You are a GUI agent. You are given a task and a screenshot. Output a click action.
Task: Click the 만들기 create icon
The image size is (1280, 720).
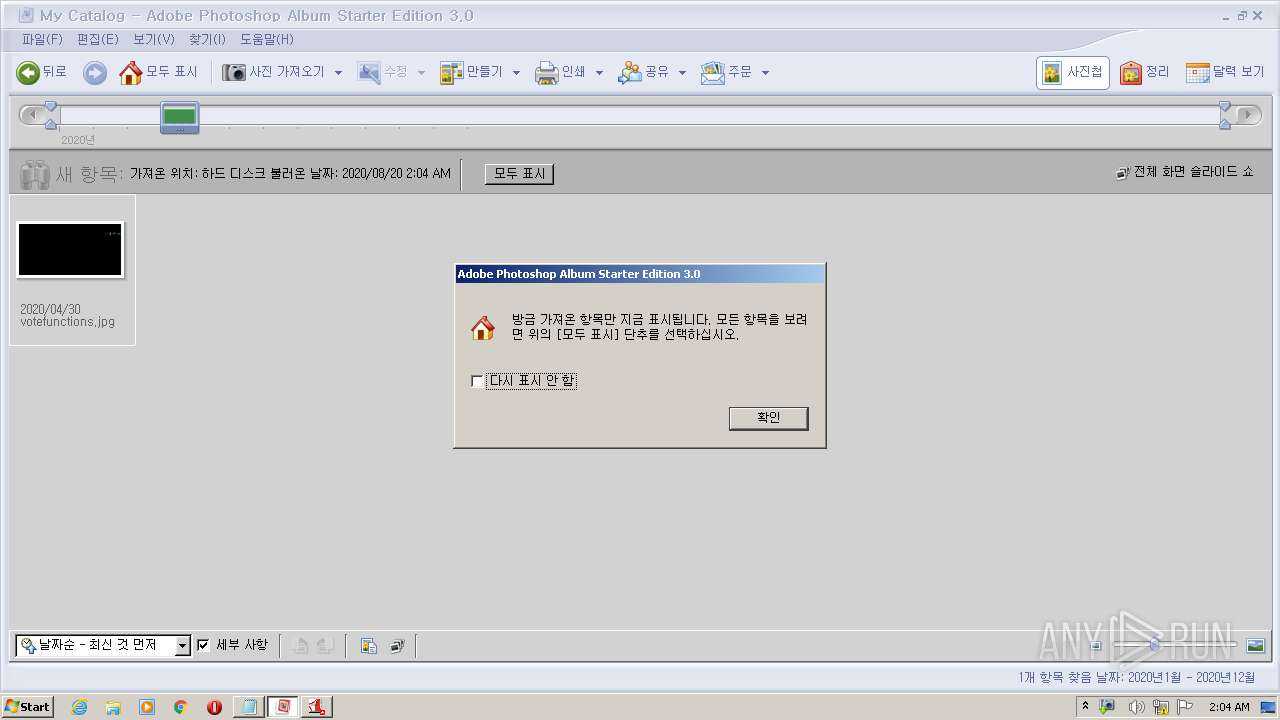coord(452,72)
